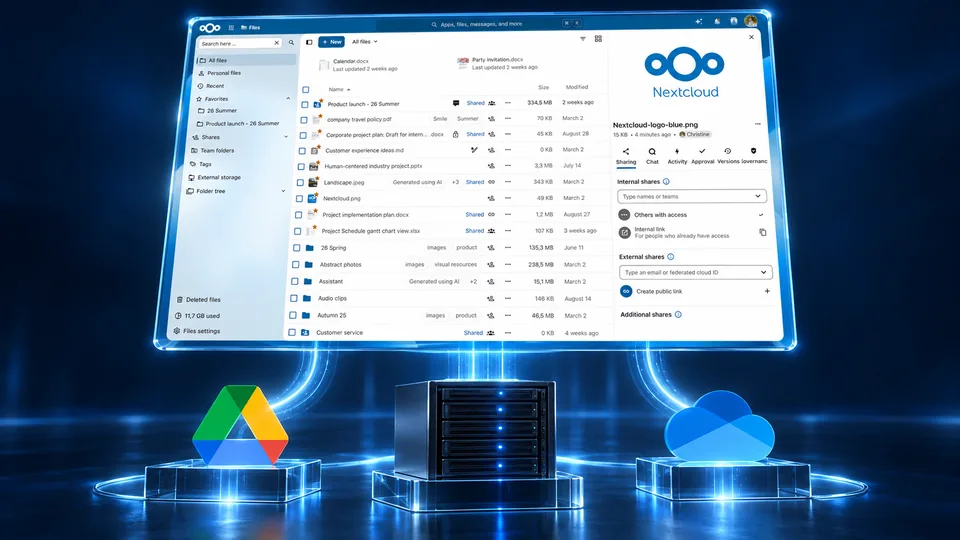The height and width of the screenshot is (540, 960).
Task: Click the magnifier icon beside sidebar search
Action: (x=291, y=43)
